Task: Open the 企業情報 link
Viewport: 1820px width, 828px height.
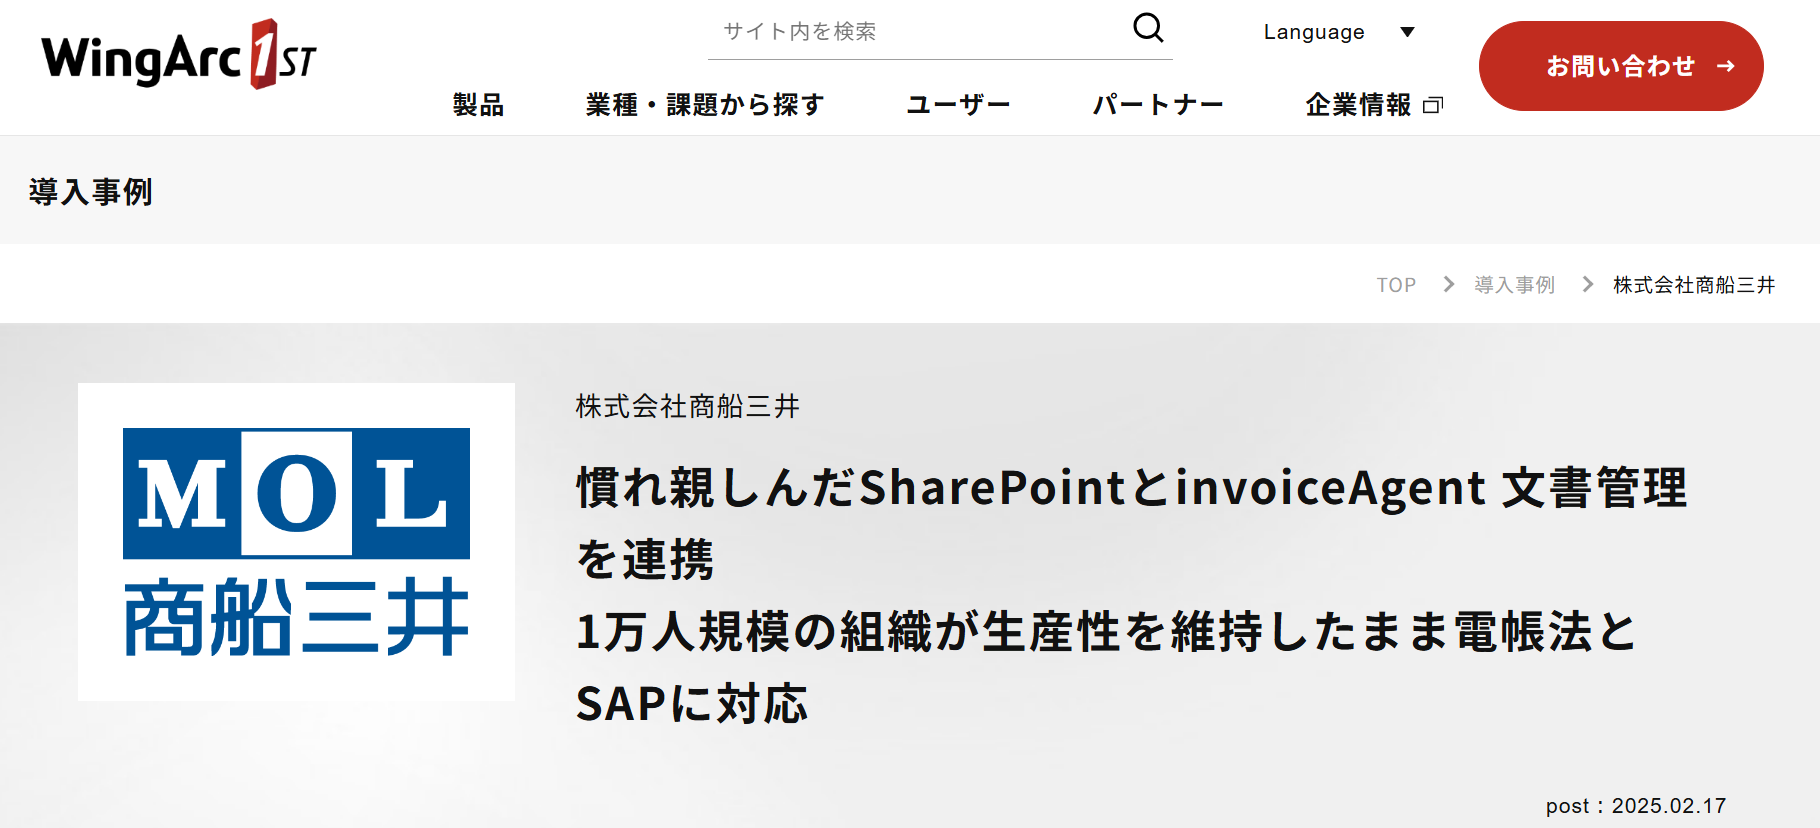Action: coord(1358,105)
